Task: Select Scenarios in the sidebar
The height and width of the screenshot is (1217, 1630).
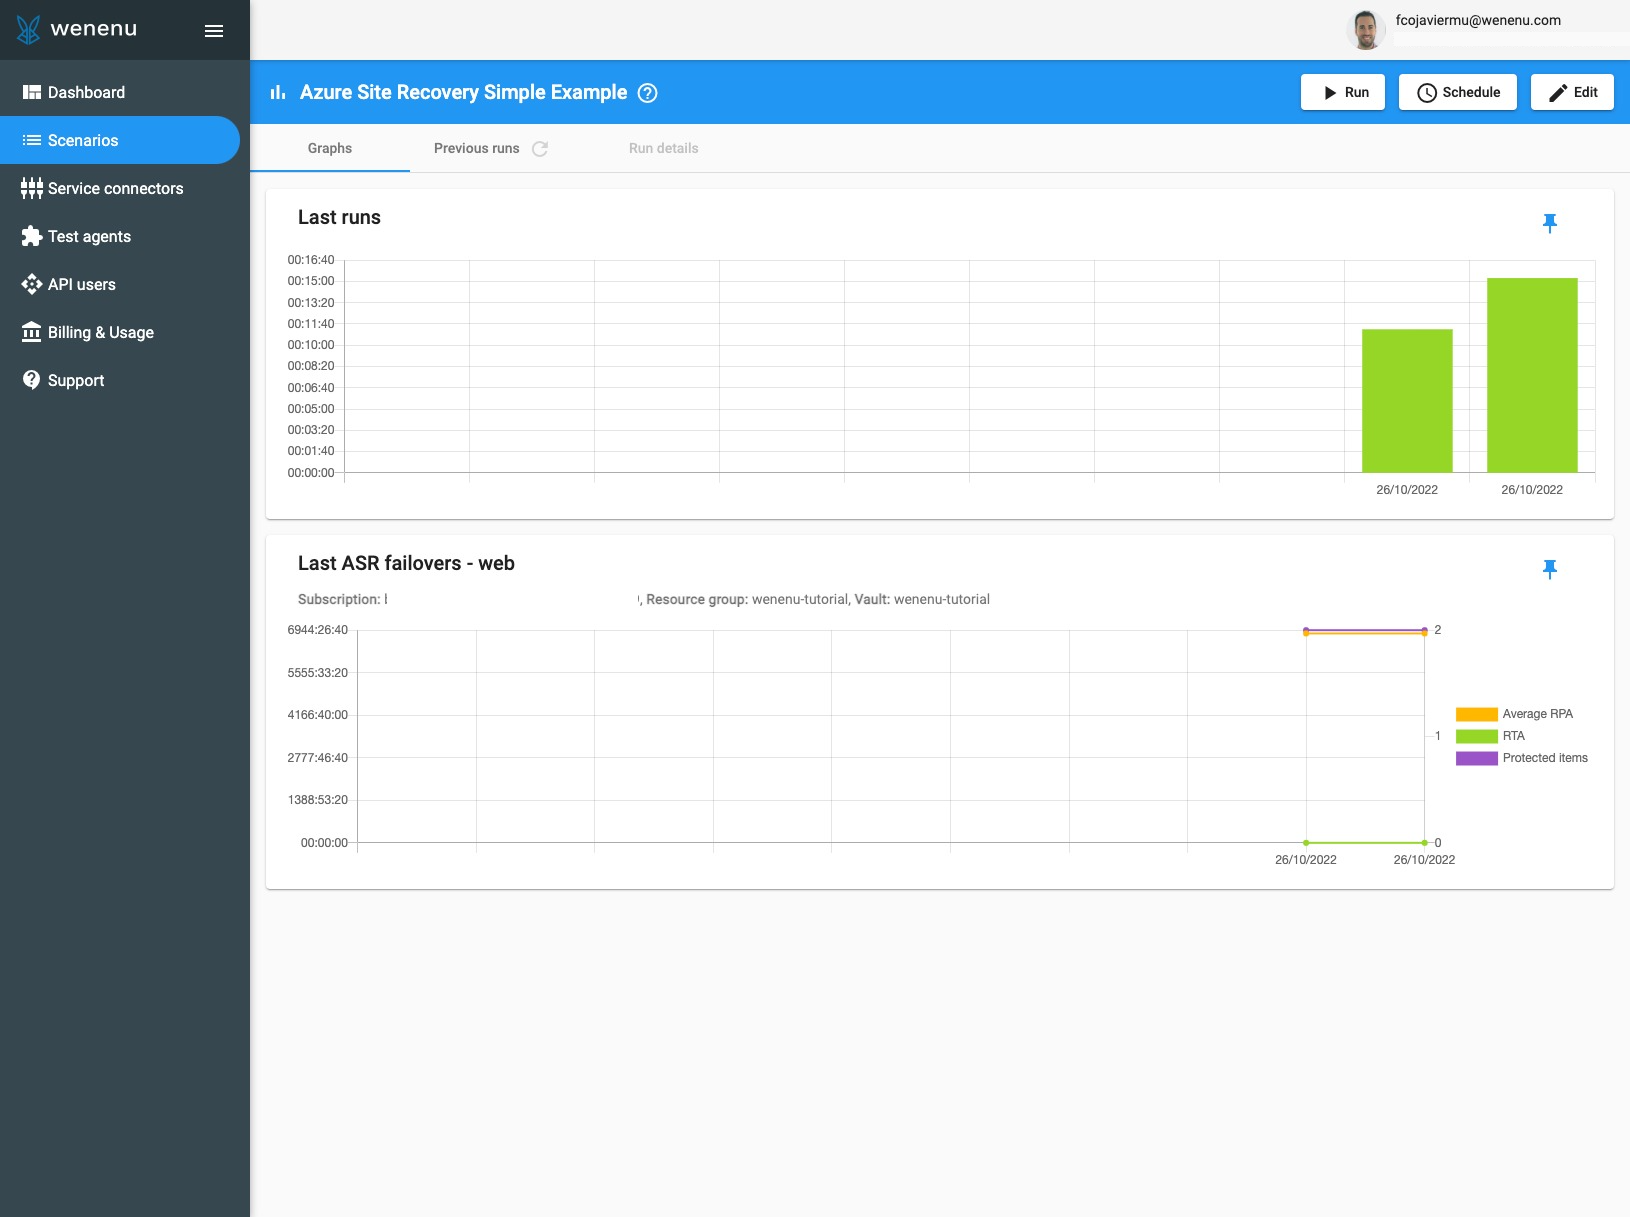Action: coord(120,140)
